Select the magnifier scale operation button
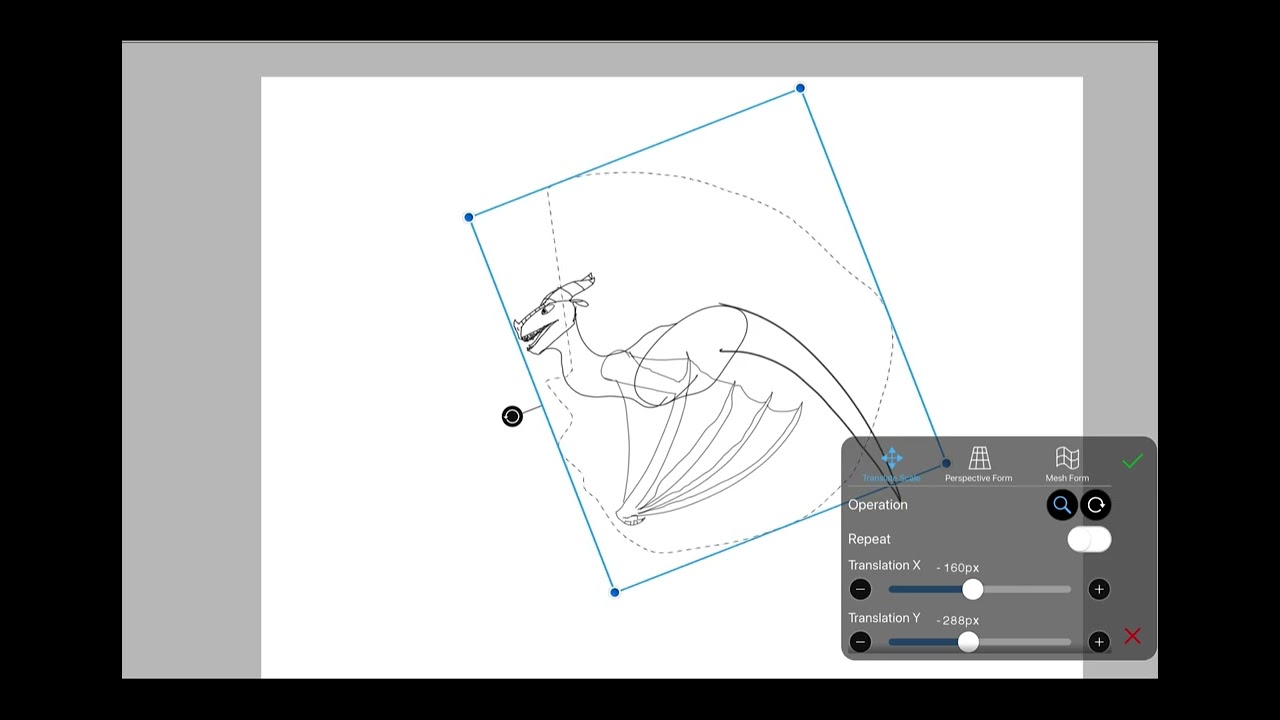1280x720 pixels. [x=1062, y=505]
